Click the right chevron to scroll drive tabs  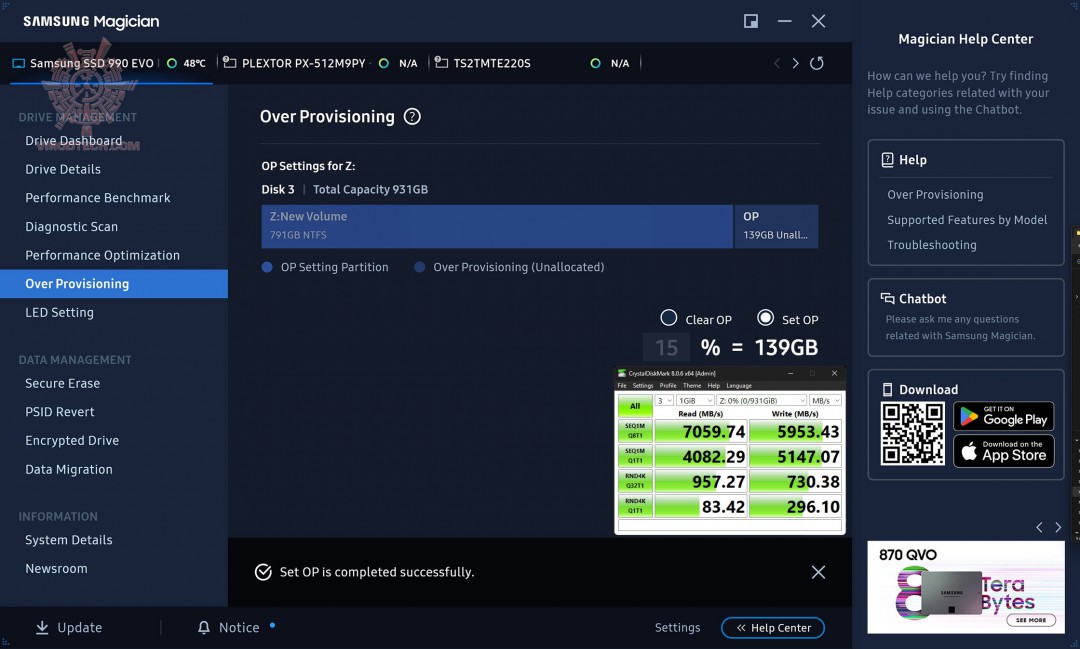pos(795,62)
